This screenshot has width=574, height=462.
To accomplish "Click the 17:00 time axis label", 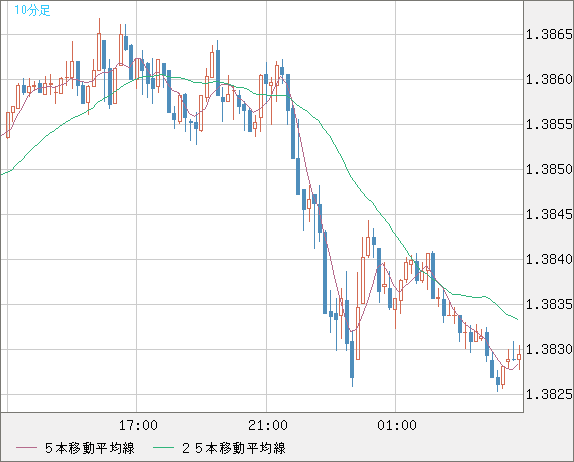I will 138,425.
